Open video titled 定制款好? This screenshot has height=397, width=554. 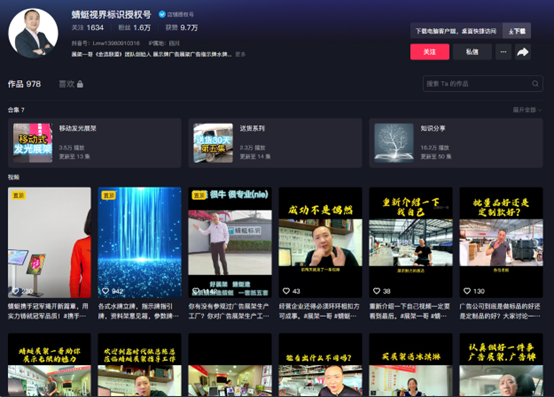tap(501, 242)
